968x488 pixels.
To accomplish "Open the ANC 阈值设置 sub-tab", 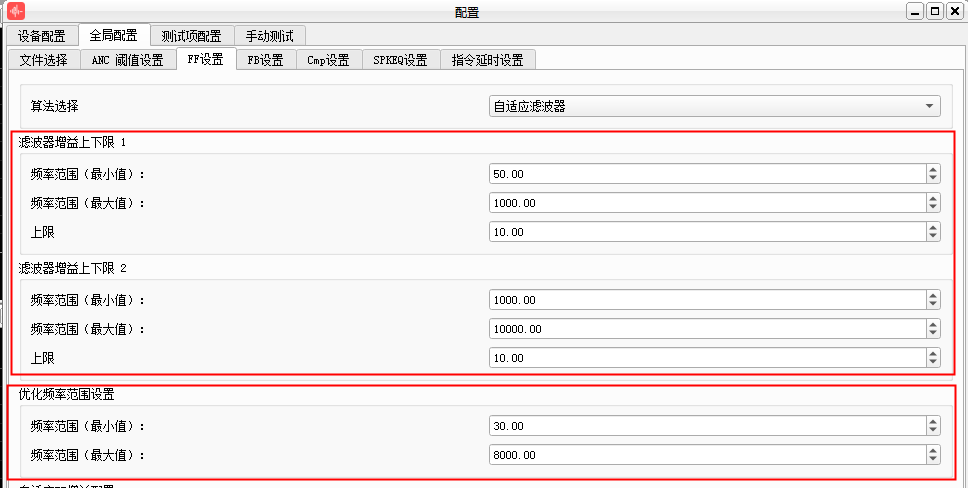I will (x=127, y=61).
